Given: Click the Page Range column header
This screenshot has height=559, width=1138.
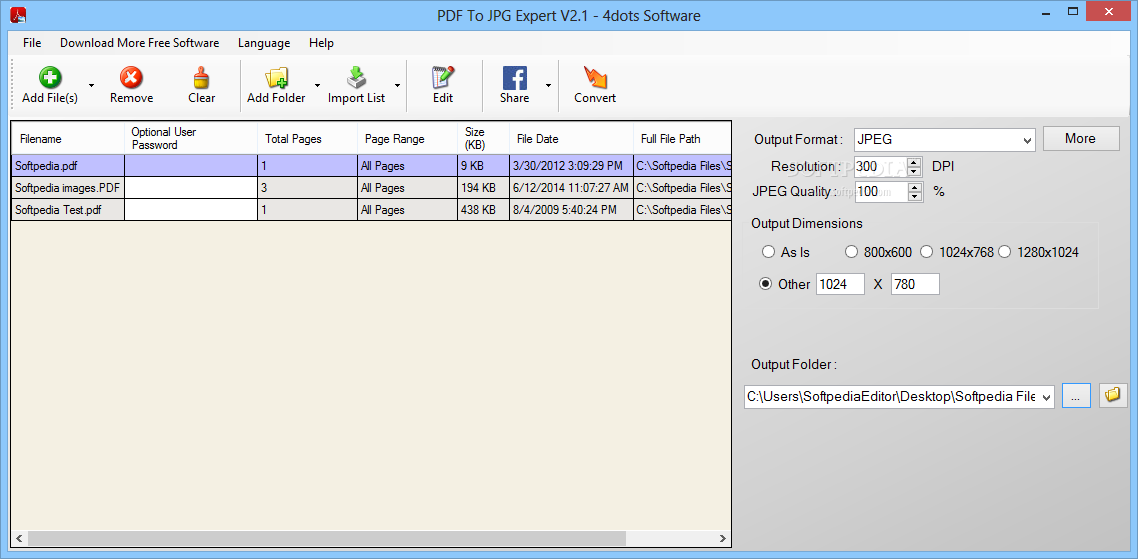Looking at the screenshot, I should (x=407, y=139).
